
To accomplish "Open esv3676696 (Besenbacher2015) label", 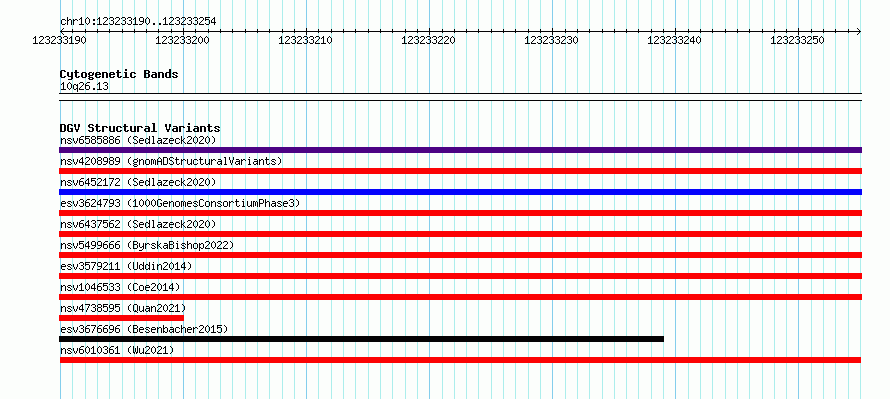I will (x=144, y=329).
